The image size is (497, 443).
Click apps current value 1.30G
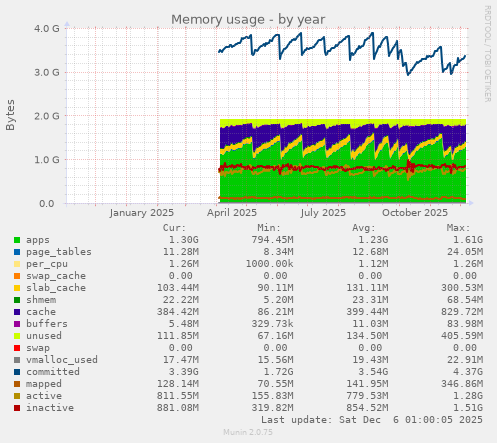(x=184, y=240)
